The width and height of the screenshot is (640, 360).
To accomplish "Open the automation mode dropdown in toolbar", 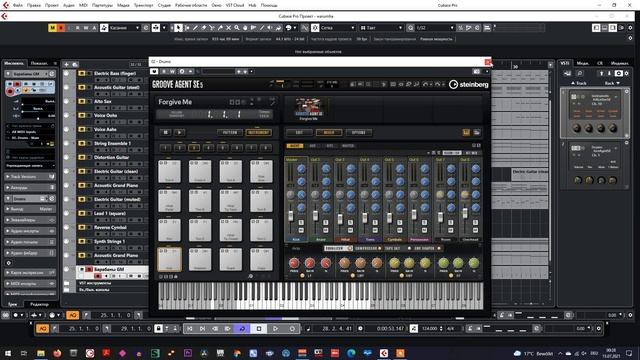I will click(x=124, y=28).
